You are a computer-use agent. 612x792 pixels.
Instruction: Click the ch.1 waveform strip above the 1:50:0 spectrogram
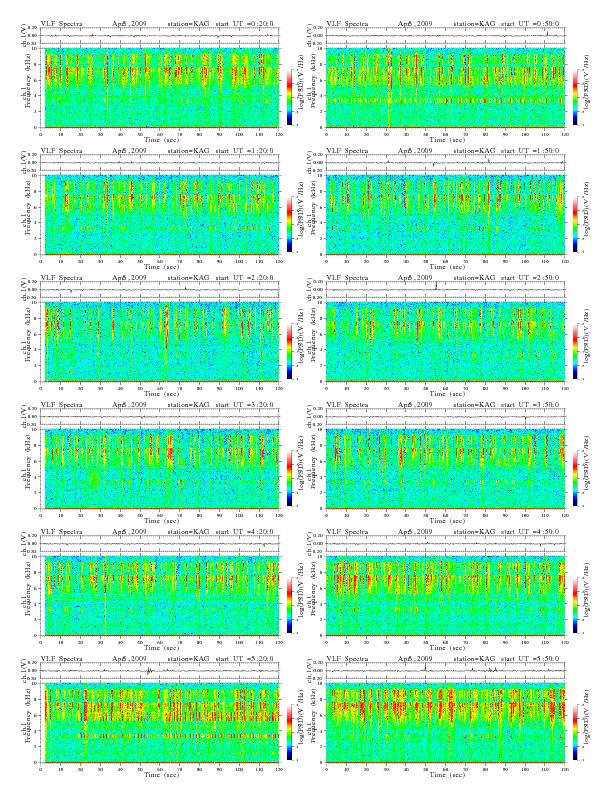(446, 163)
